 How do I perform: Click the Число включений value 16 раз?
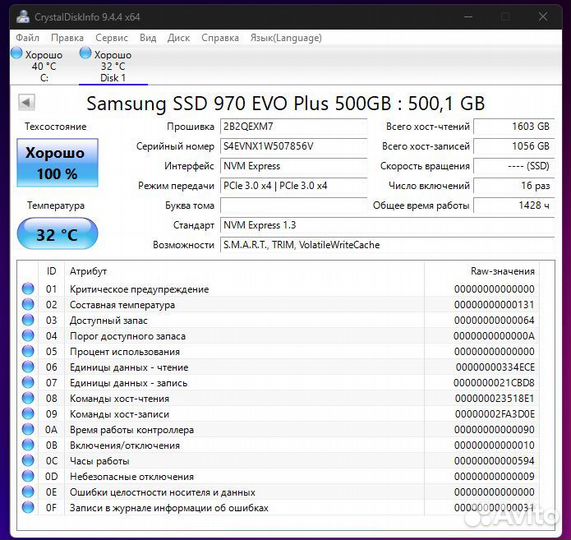[x=514, y=186]
